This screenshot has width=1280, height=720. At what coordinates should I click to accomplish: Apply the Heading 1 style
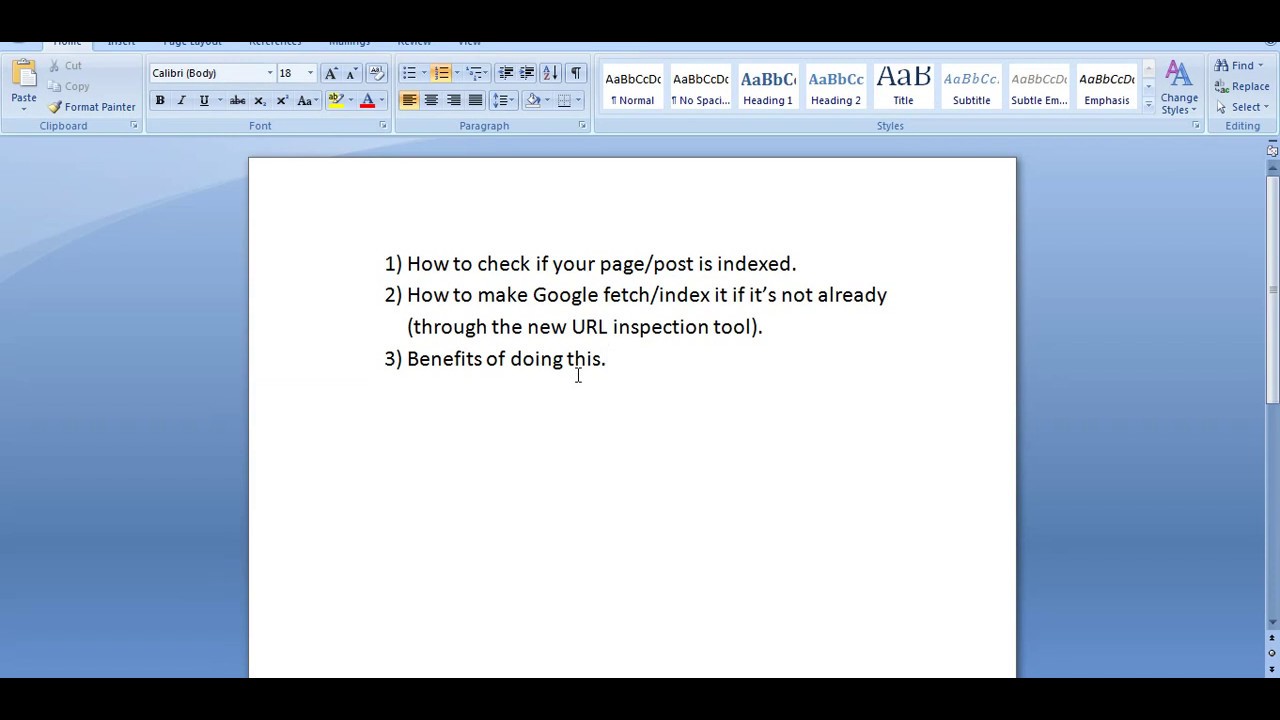768,87
